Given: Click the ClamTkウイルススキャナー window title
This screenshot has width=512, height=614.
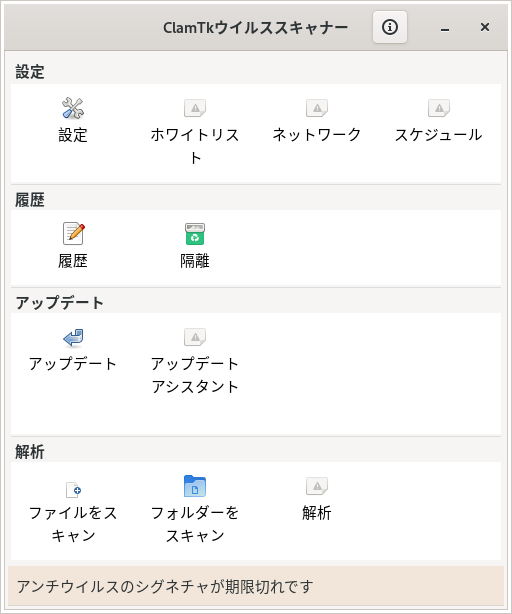Looking at the screenshot, I should 255,27.
